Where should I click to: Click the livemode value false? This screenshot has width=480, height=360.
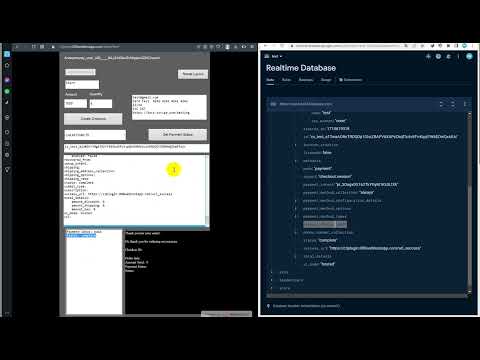[x=327, y=153]
